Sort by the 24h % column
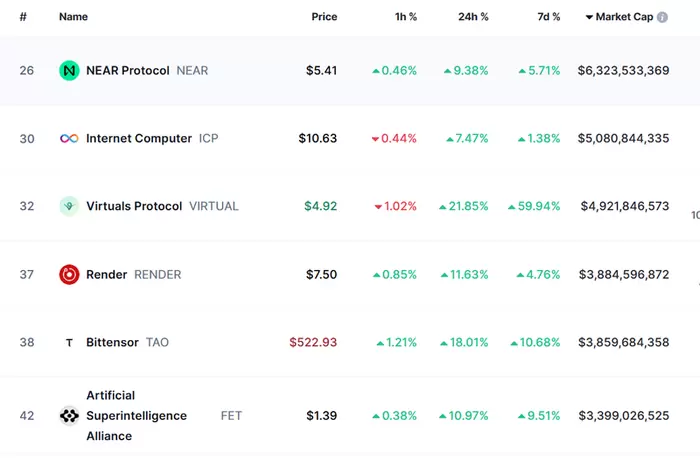 pos(473,17)
